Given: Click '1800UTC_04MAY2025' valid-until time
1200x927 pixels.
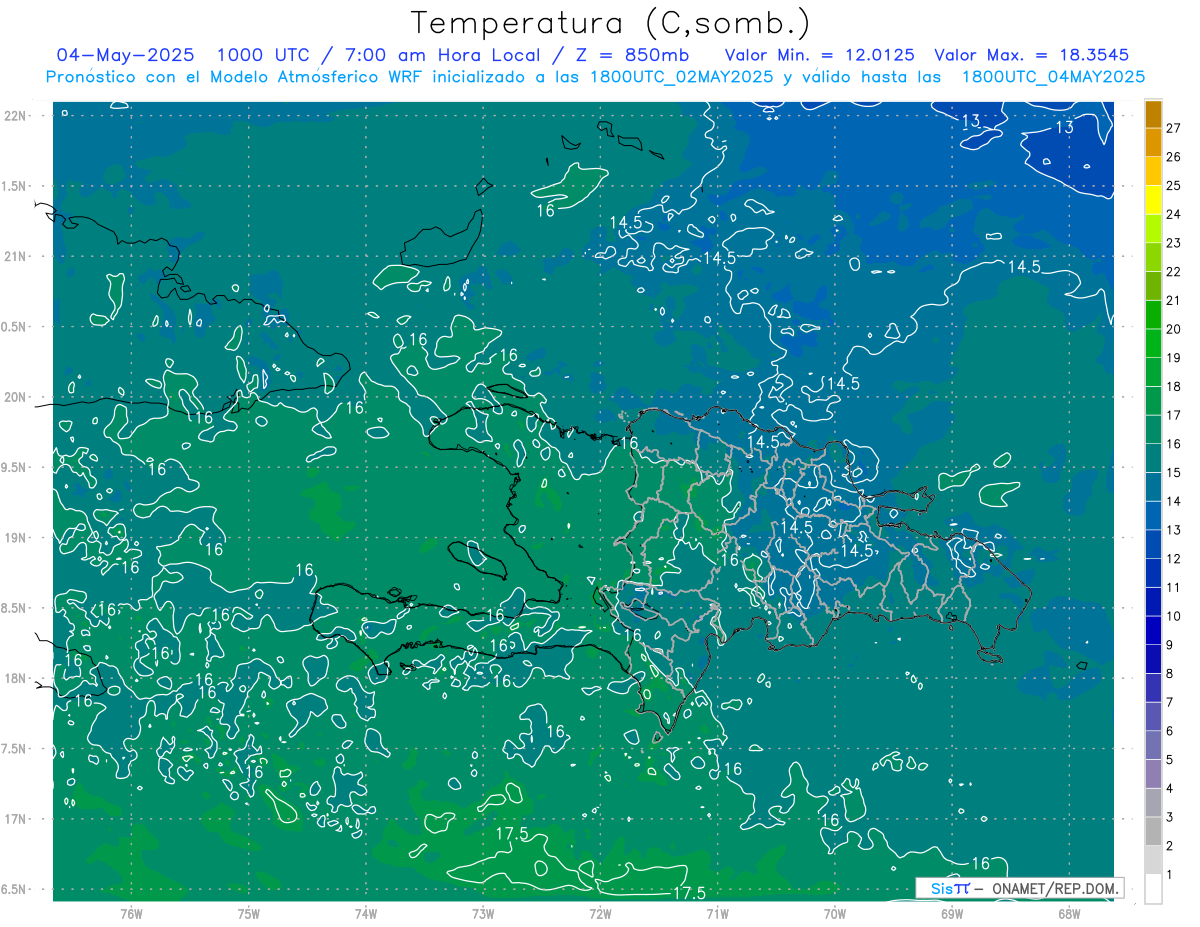Looking at the screenshot, I should point(1053,77).
